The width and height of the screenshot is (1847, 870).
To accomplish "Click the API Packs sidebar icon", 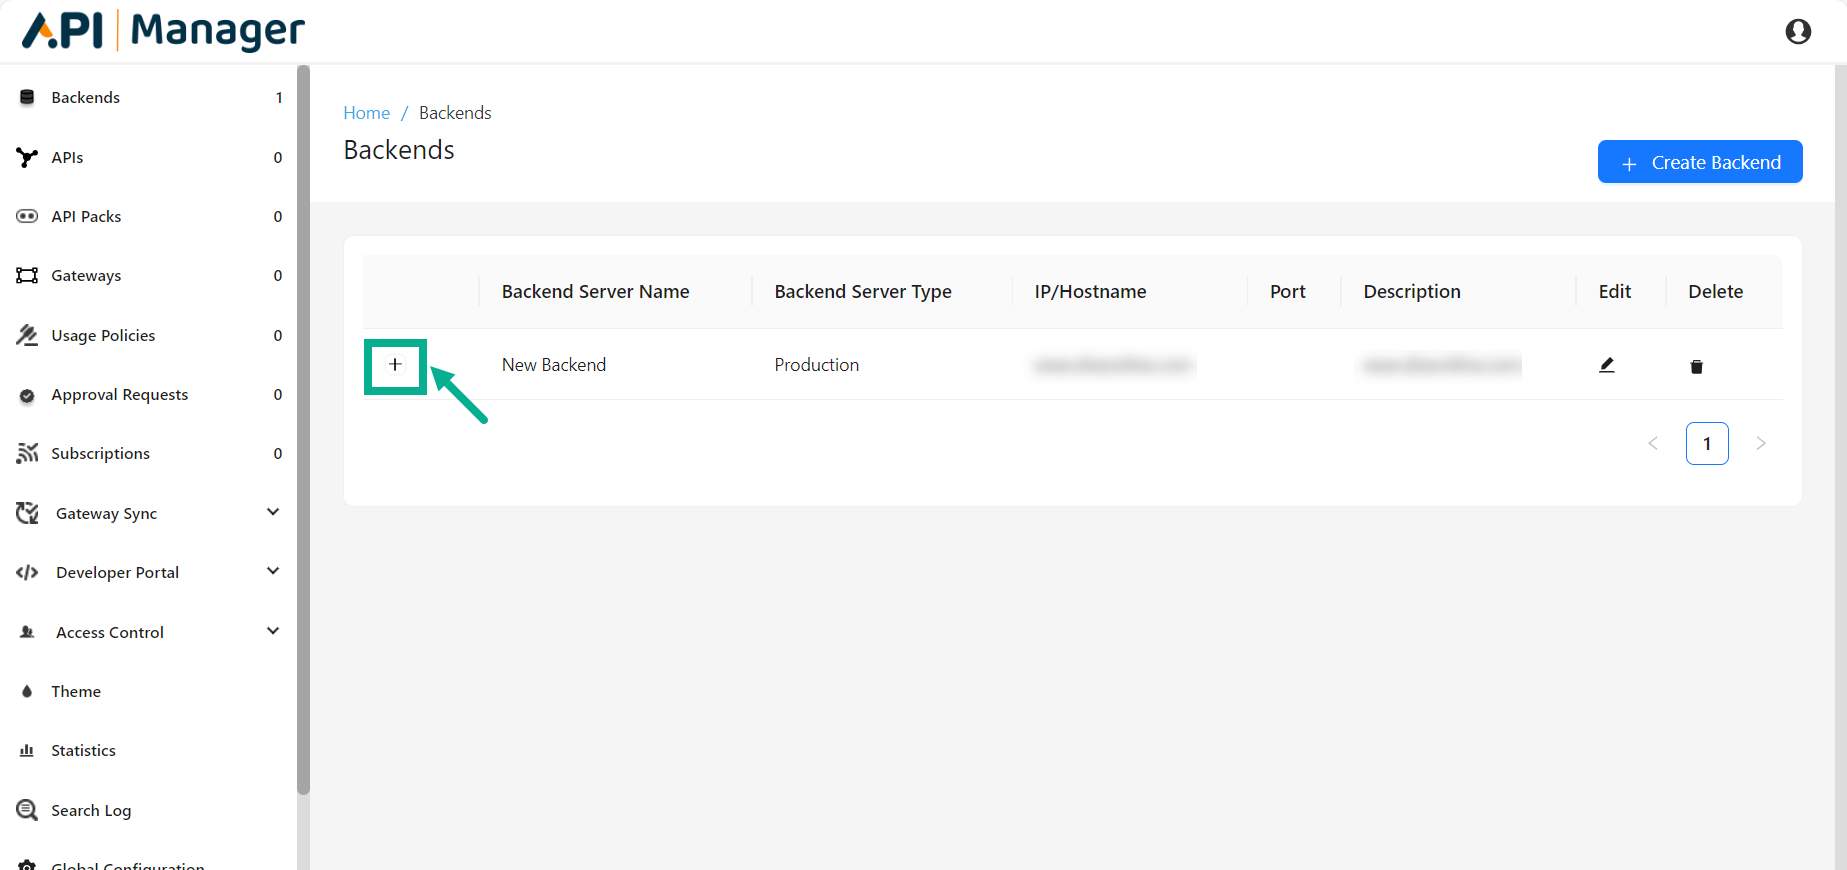I will (27, 217).
